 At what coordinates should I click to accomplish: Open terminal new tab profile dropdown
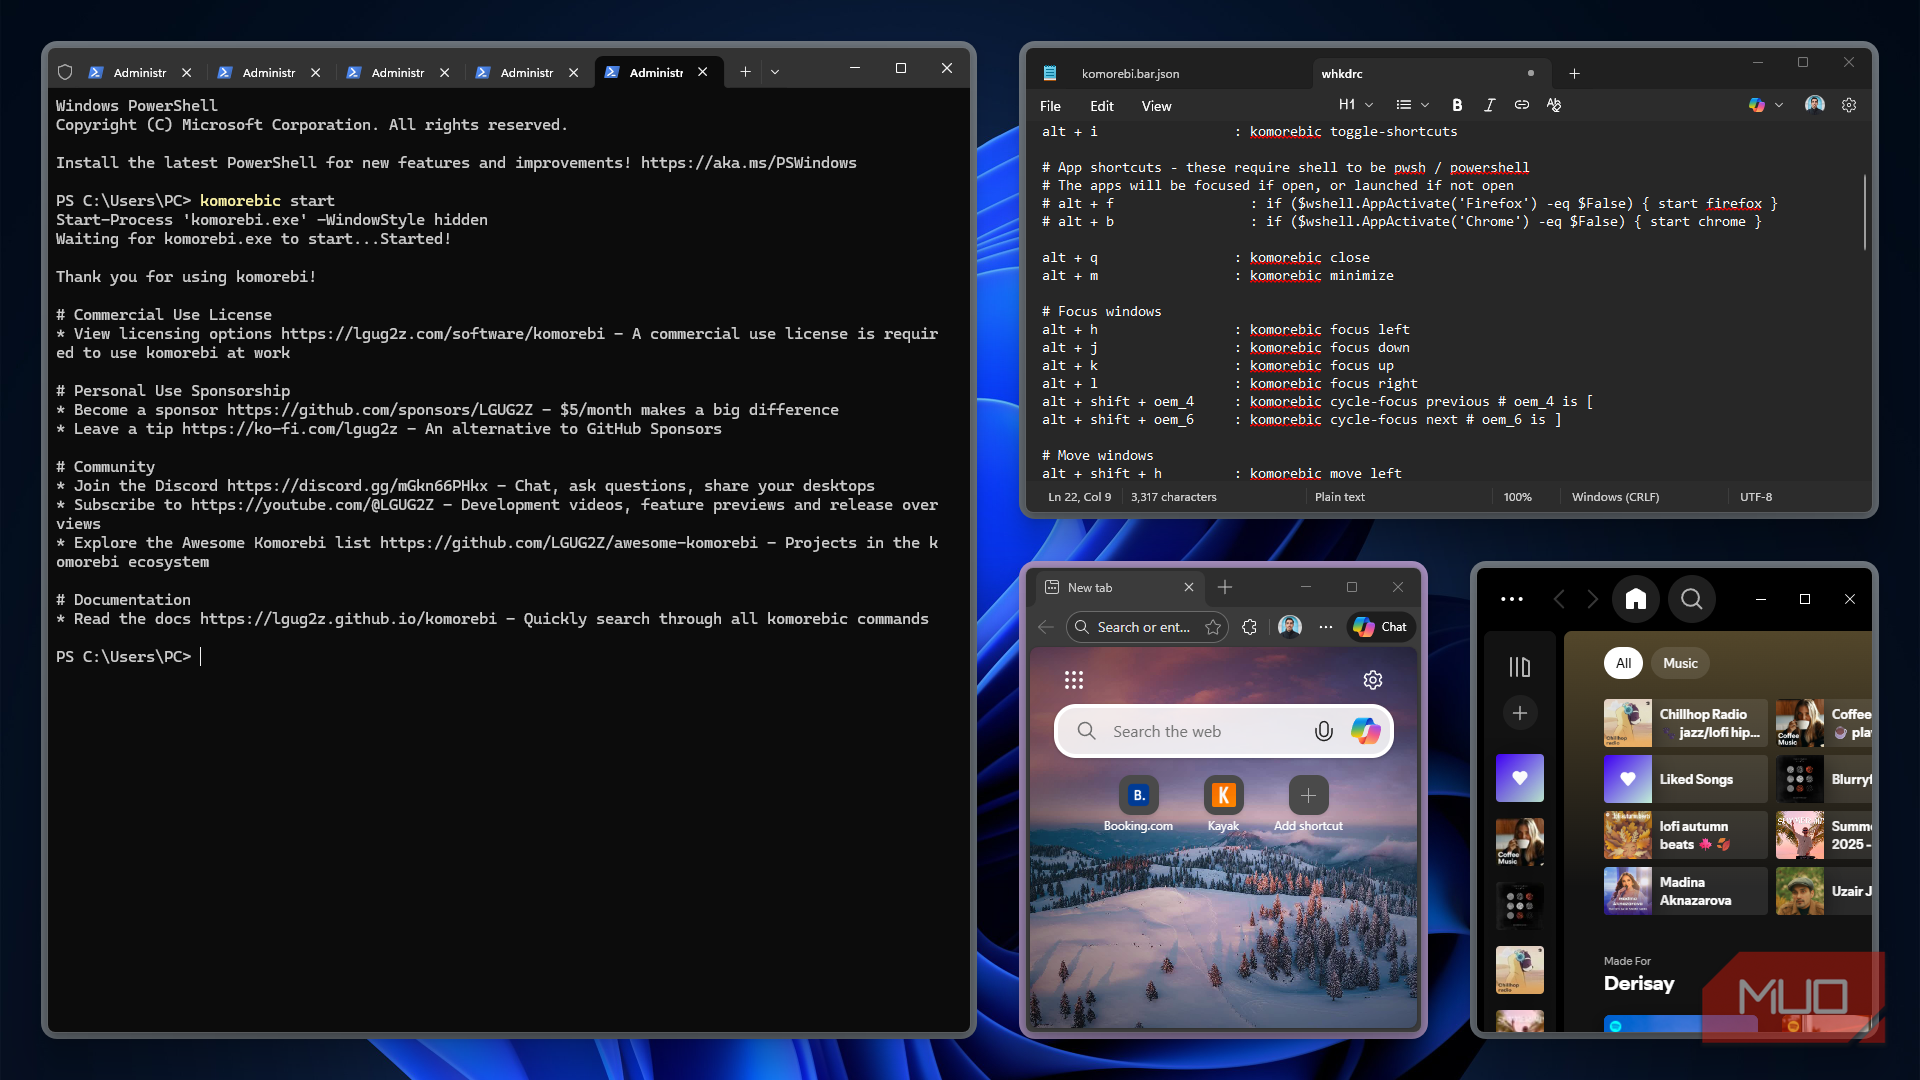pos(775,72)
